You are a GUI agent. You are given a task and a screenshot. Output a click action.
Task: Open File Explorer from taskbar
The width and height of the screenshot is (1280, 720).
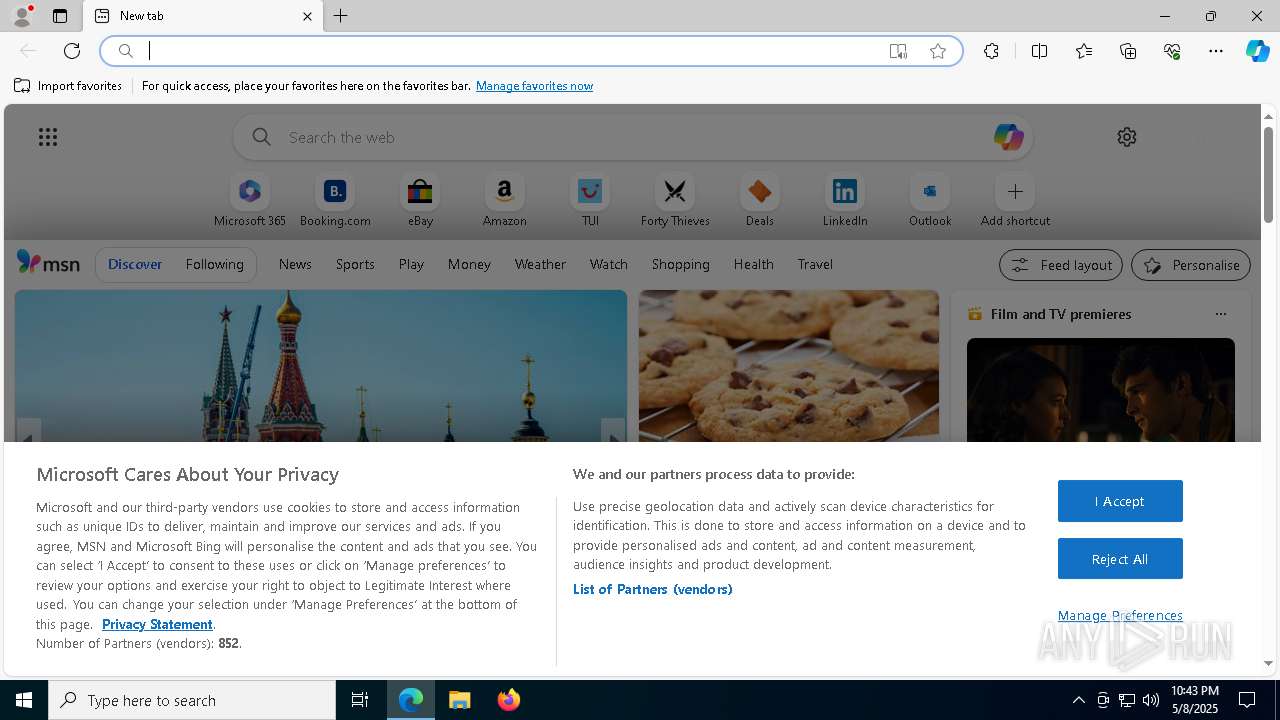460,700
